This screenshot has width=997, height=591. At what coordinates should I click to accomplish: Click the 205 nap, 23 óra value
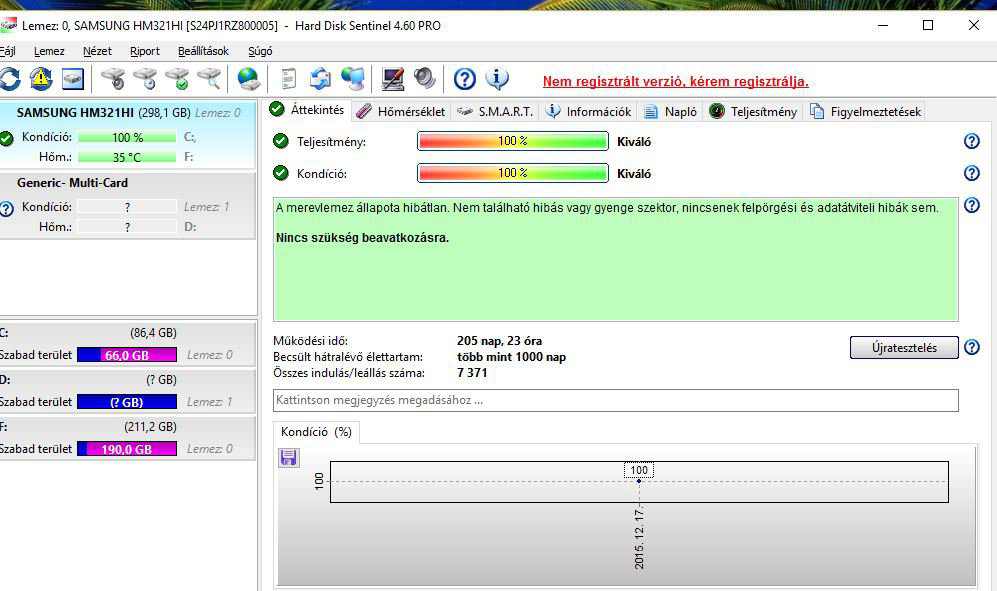[499, 341]
